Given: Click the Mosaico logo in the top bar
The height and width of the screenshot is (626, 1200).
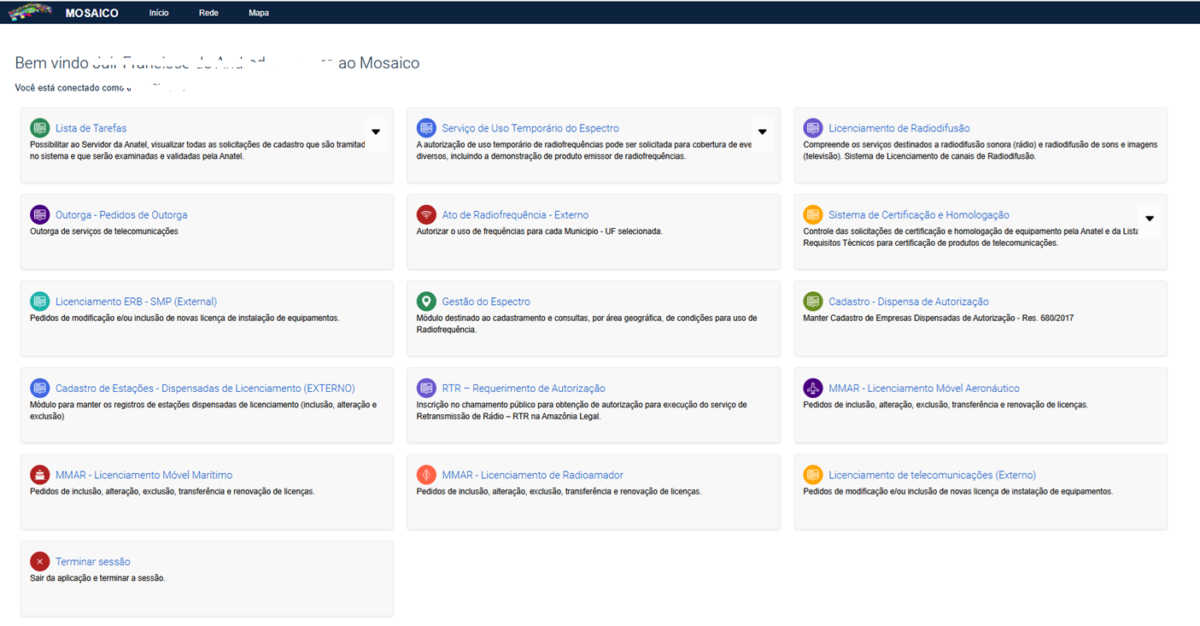Looking at the screenshot, I should [30, 13].
